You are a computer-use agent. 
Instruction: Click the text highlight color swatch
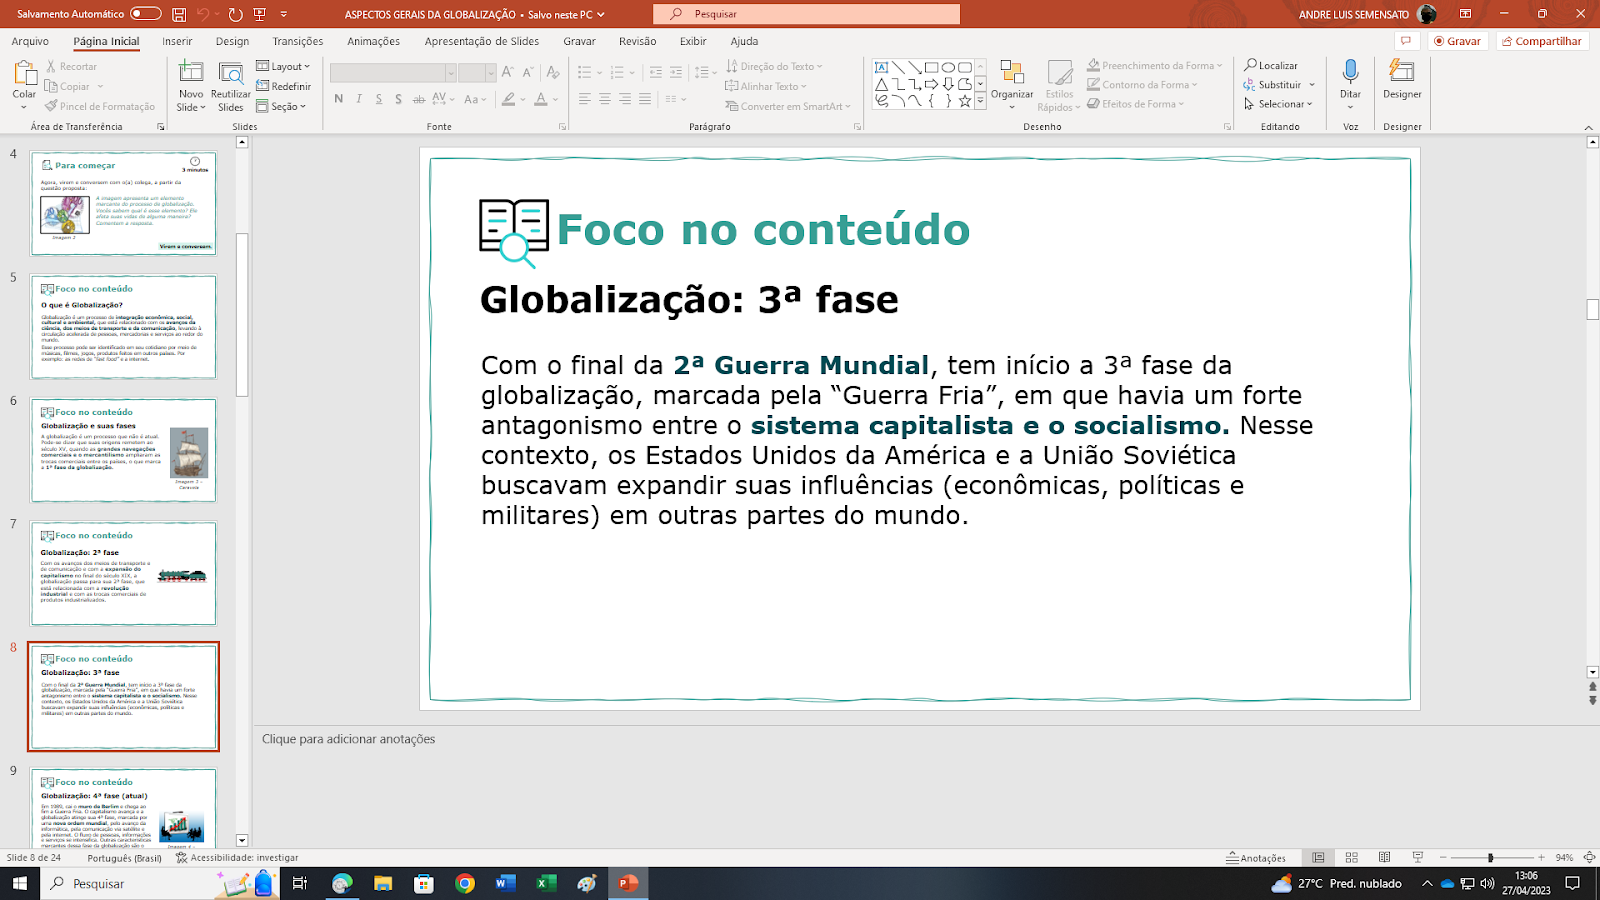509,99
